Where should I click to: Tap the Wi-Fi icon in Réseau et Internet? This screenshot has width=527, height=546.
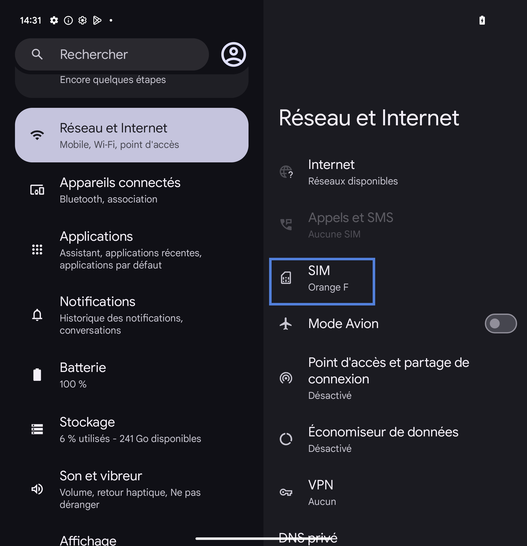click(x=37, y=135)
